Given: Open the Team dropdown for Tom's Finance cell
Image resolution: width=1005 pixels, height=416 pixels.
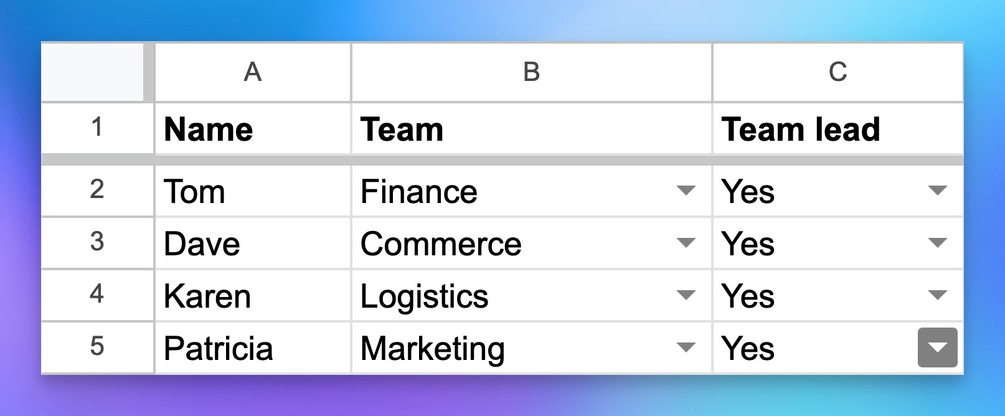Looking at the screenshot, I should tap(686, 190).
